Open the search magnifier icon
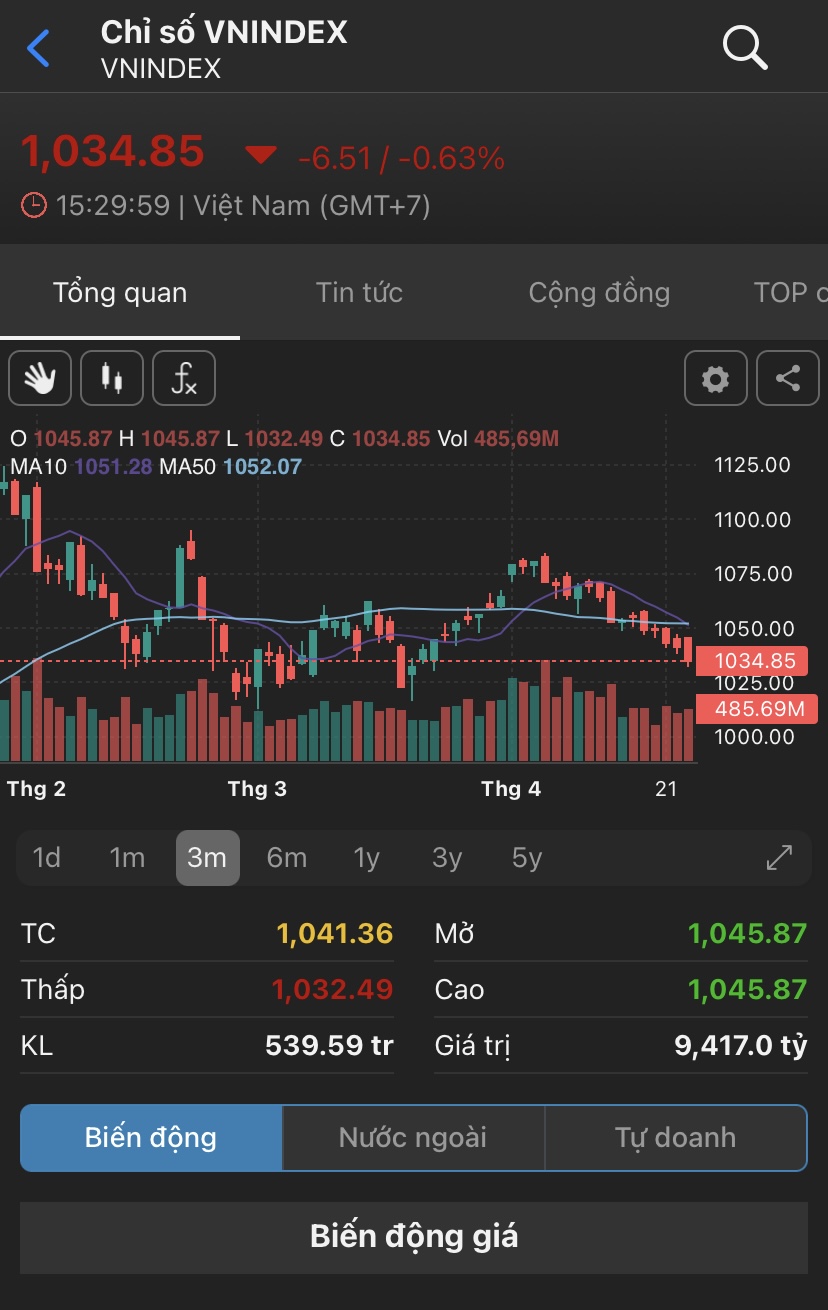828x1310 pixels. coord(745,47)
